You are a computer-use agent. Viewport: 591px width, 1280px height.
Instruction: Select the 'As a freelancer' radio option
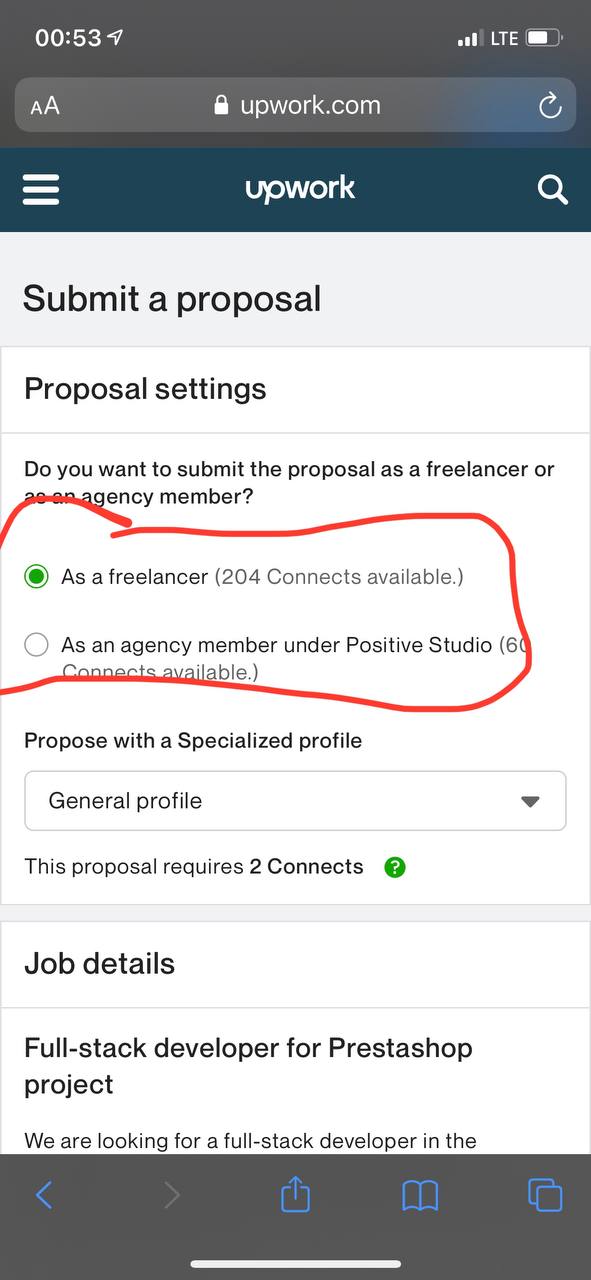37,577
